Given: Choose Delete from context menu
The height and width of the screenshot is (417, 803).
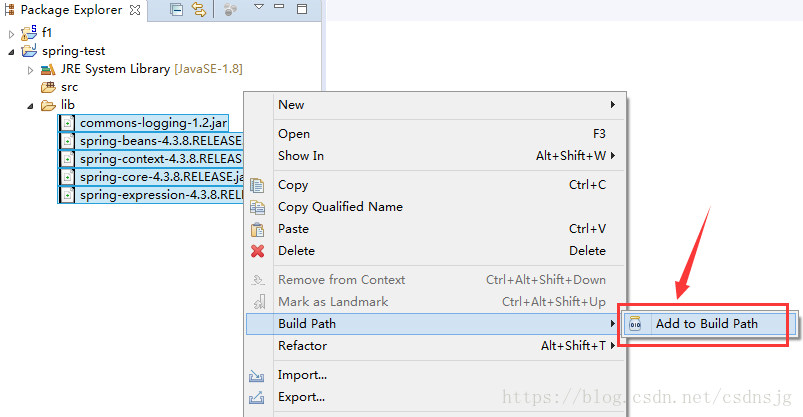Looking at the screenshot, I should (435, 251).
